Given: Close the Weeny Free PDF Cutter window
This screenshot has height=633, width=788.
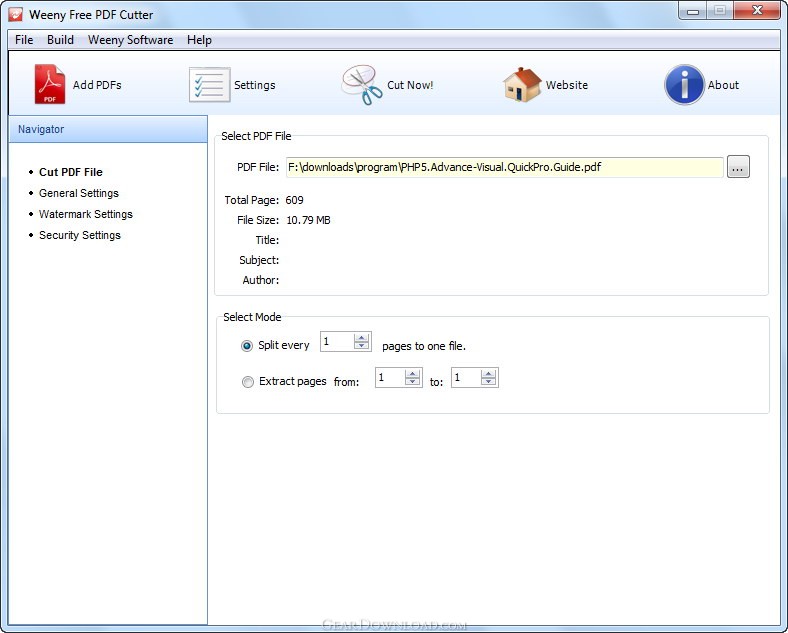Looking at the screenshot, I should 757,10.
